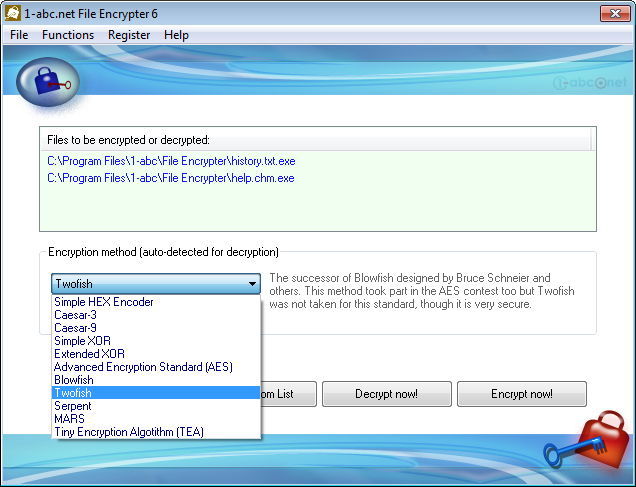Choose Advanced Encryption Standard (AES) option
The image size is (636, 487).
(143, 367)
